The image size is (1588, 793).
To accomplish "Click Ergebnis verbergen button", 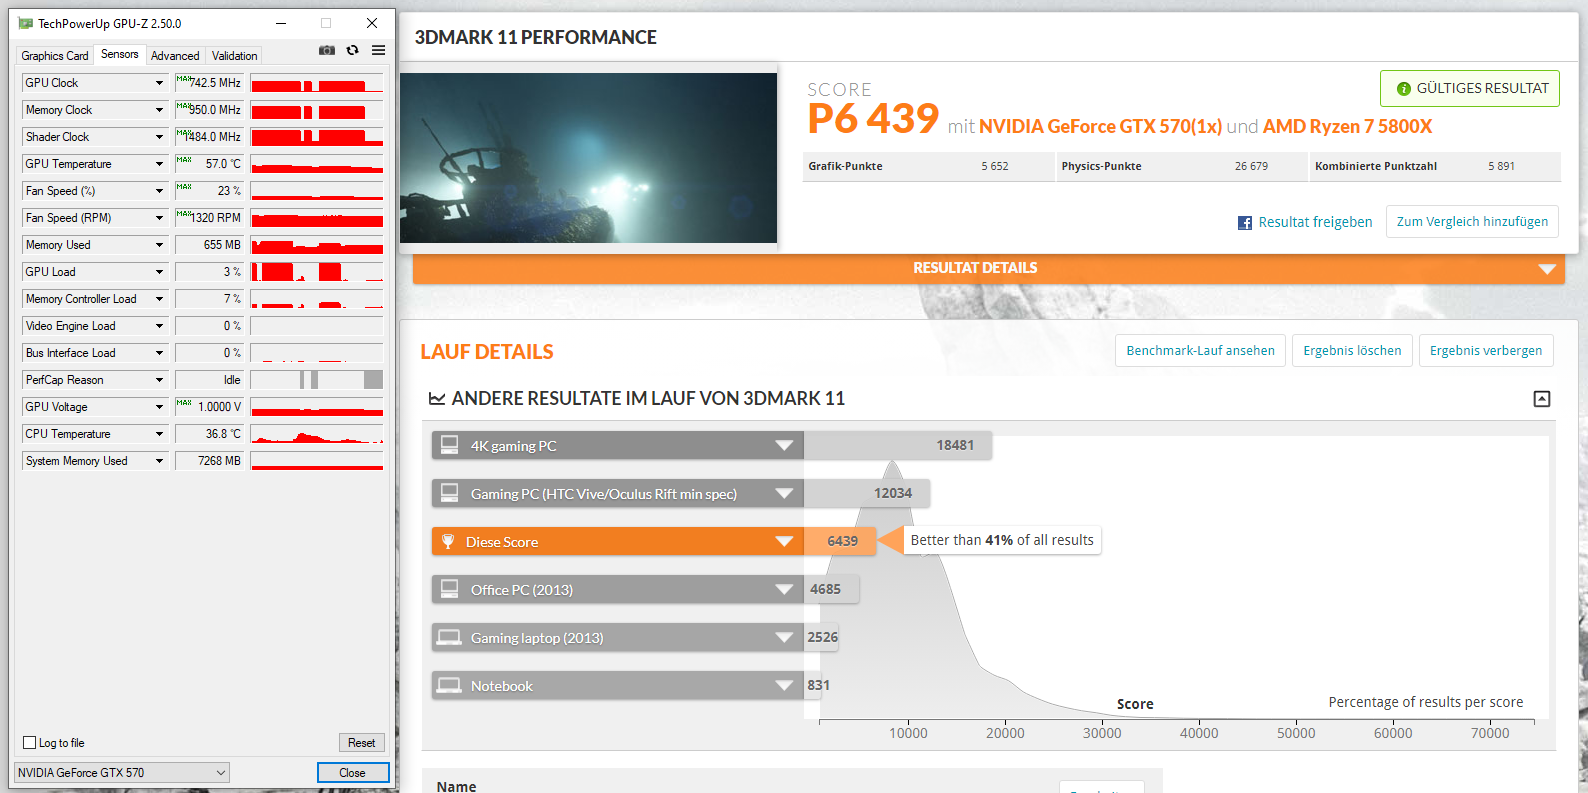I will 1486,351.
